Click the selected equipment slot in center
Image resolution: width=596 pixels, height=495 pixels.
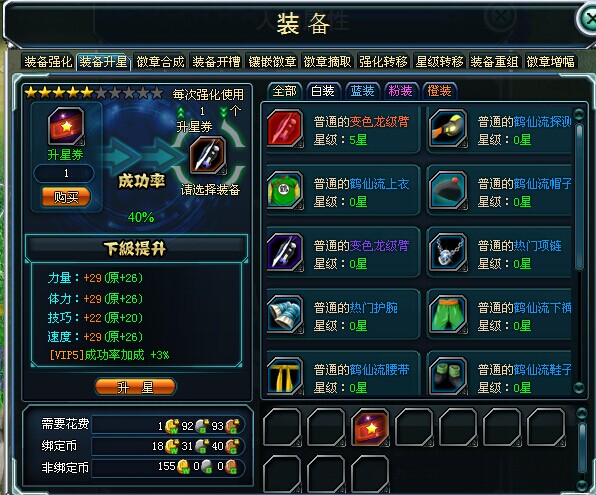click(208, 155)
